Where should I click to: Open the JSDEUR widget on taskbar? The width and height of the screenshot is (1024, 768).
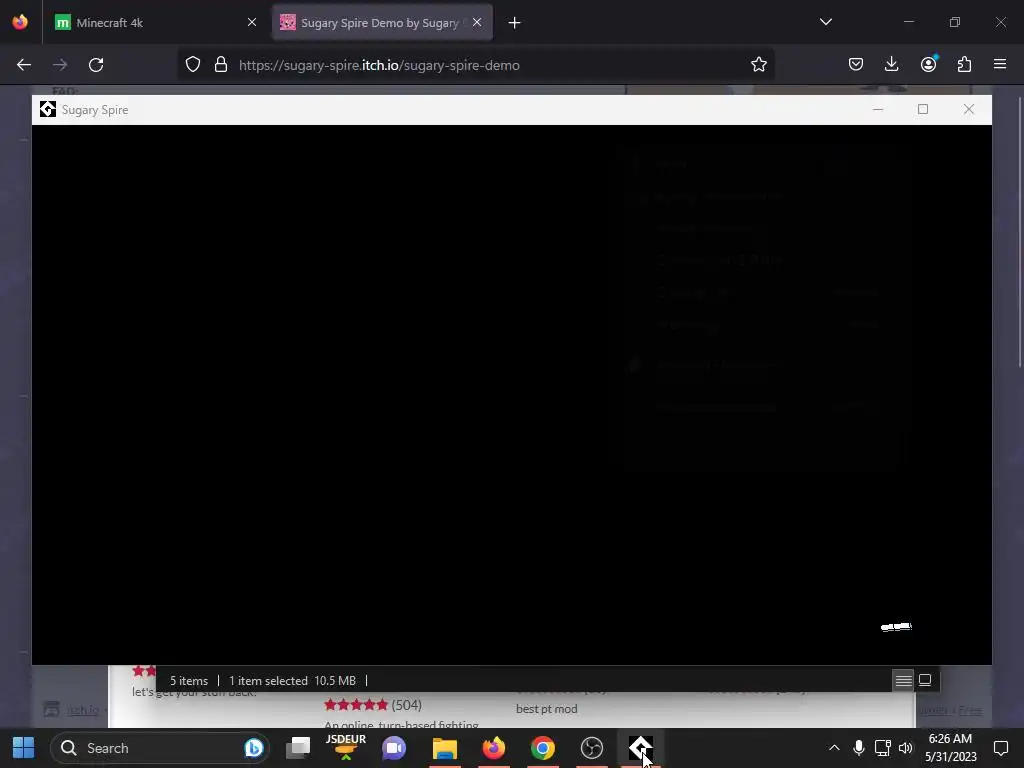346,748
